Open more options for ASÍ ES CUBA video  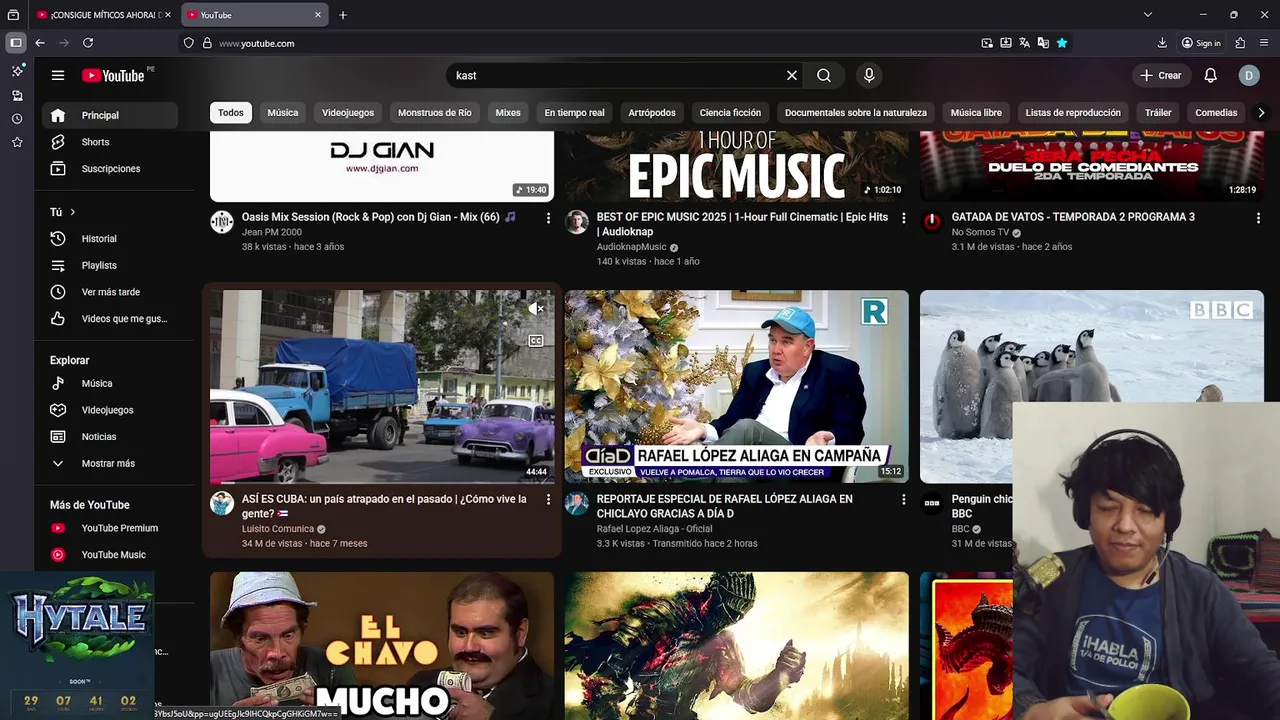click(548, 499)
